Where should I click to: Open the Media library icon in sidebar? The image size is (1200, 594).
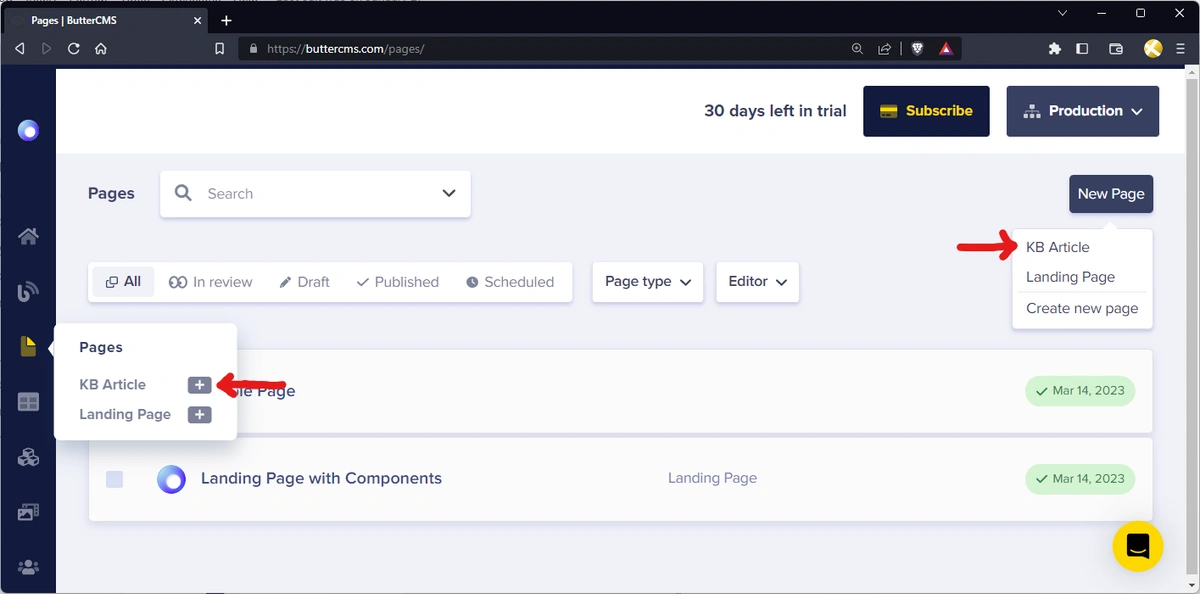[28, 512]
